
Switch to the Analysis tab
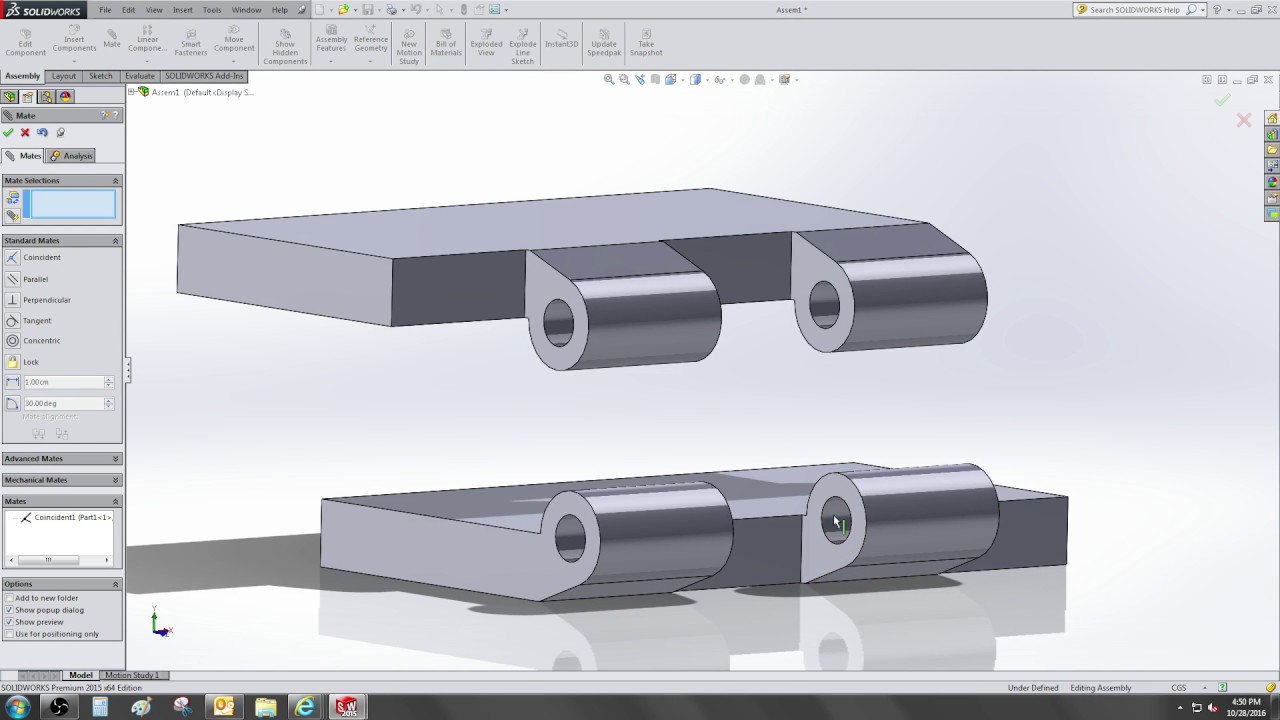[x=71, y=156]
